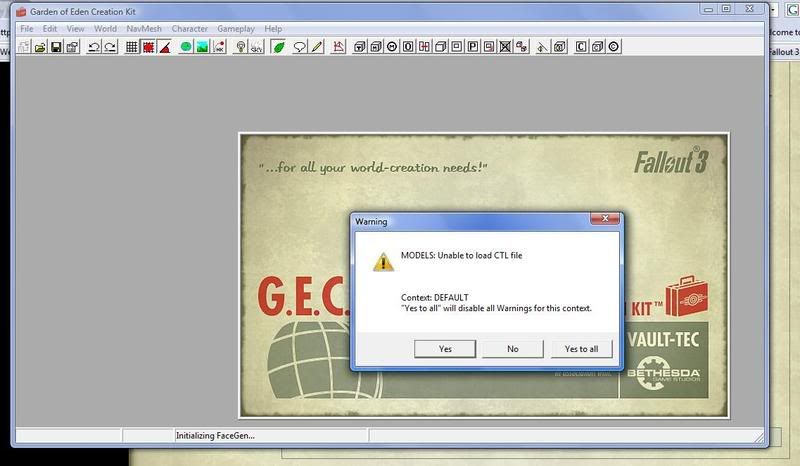Image resolution: width=800 pixels, height=466 pixels.
Task: Click Yes to all in Warning dialog
Action: 581,349
